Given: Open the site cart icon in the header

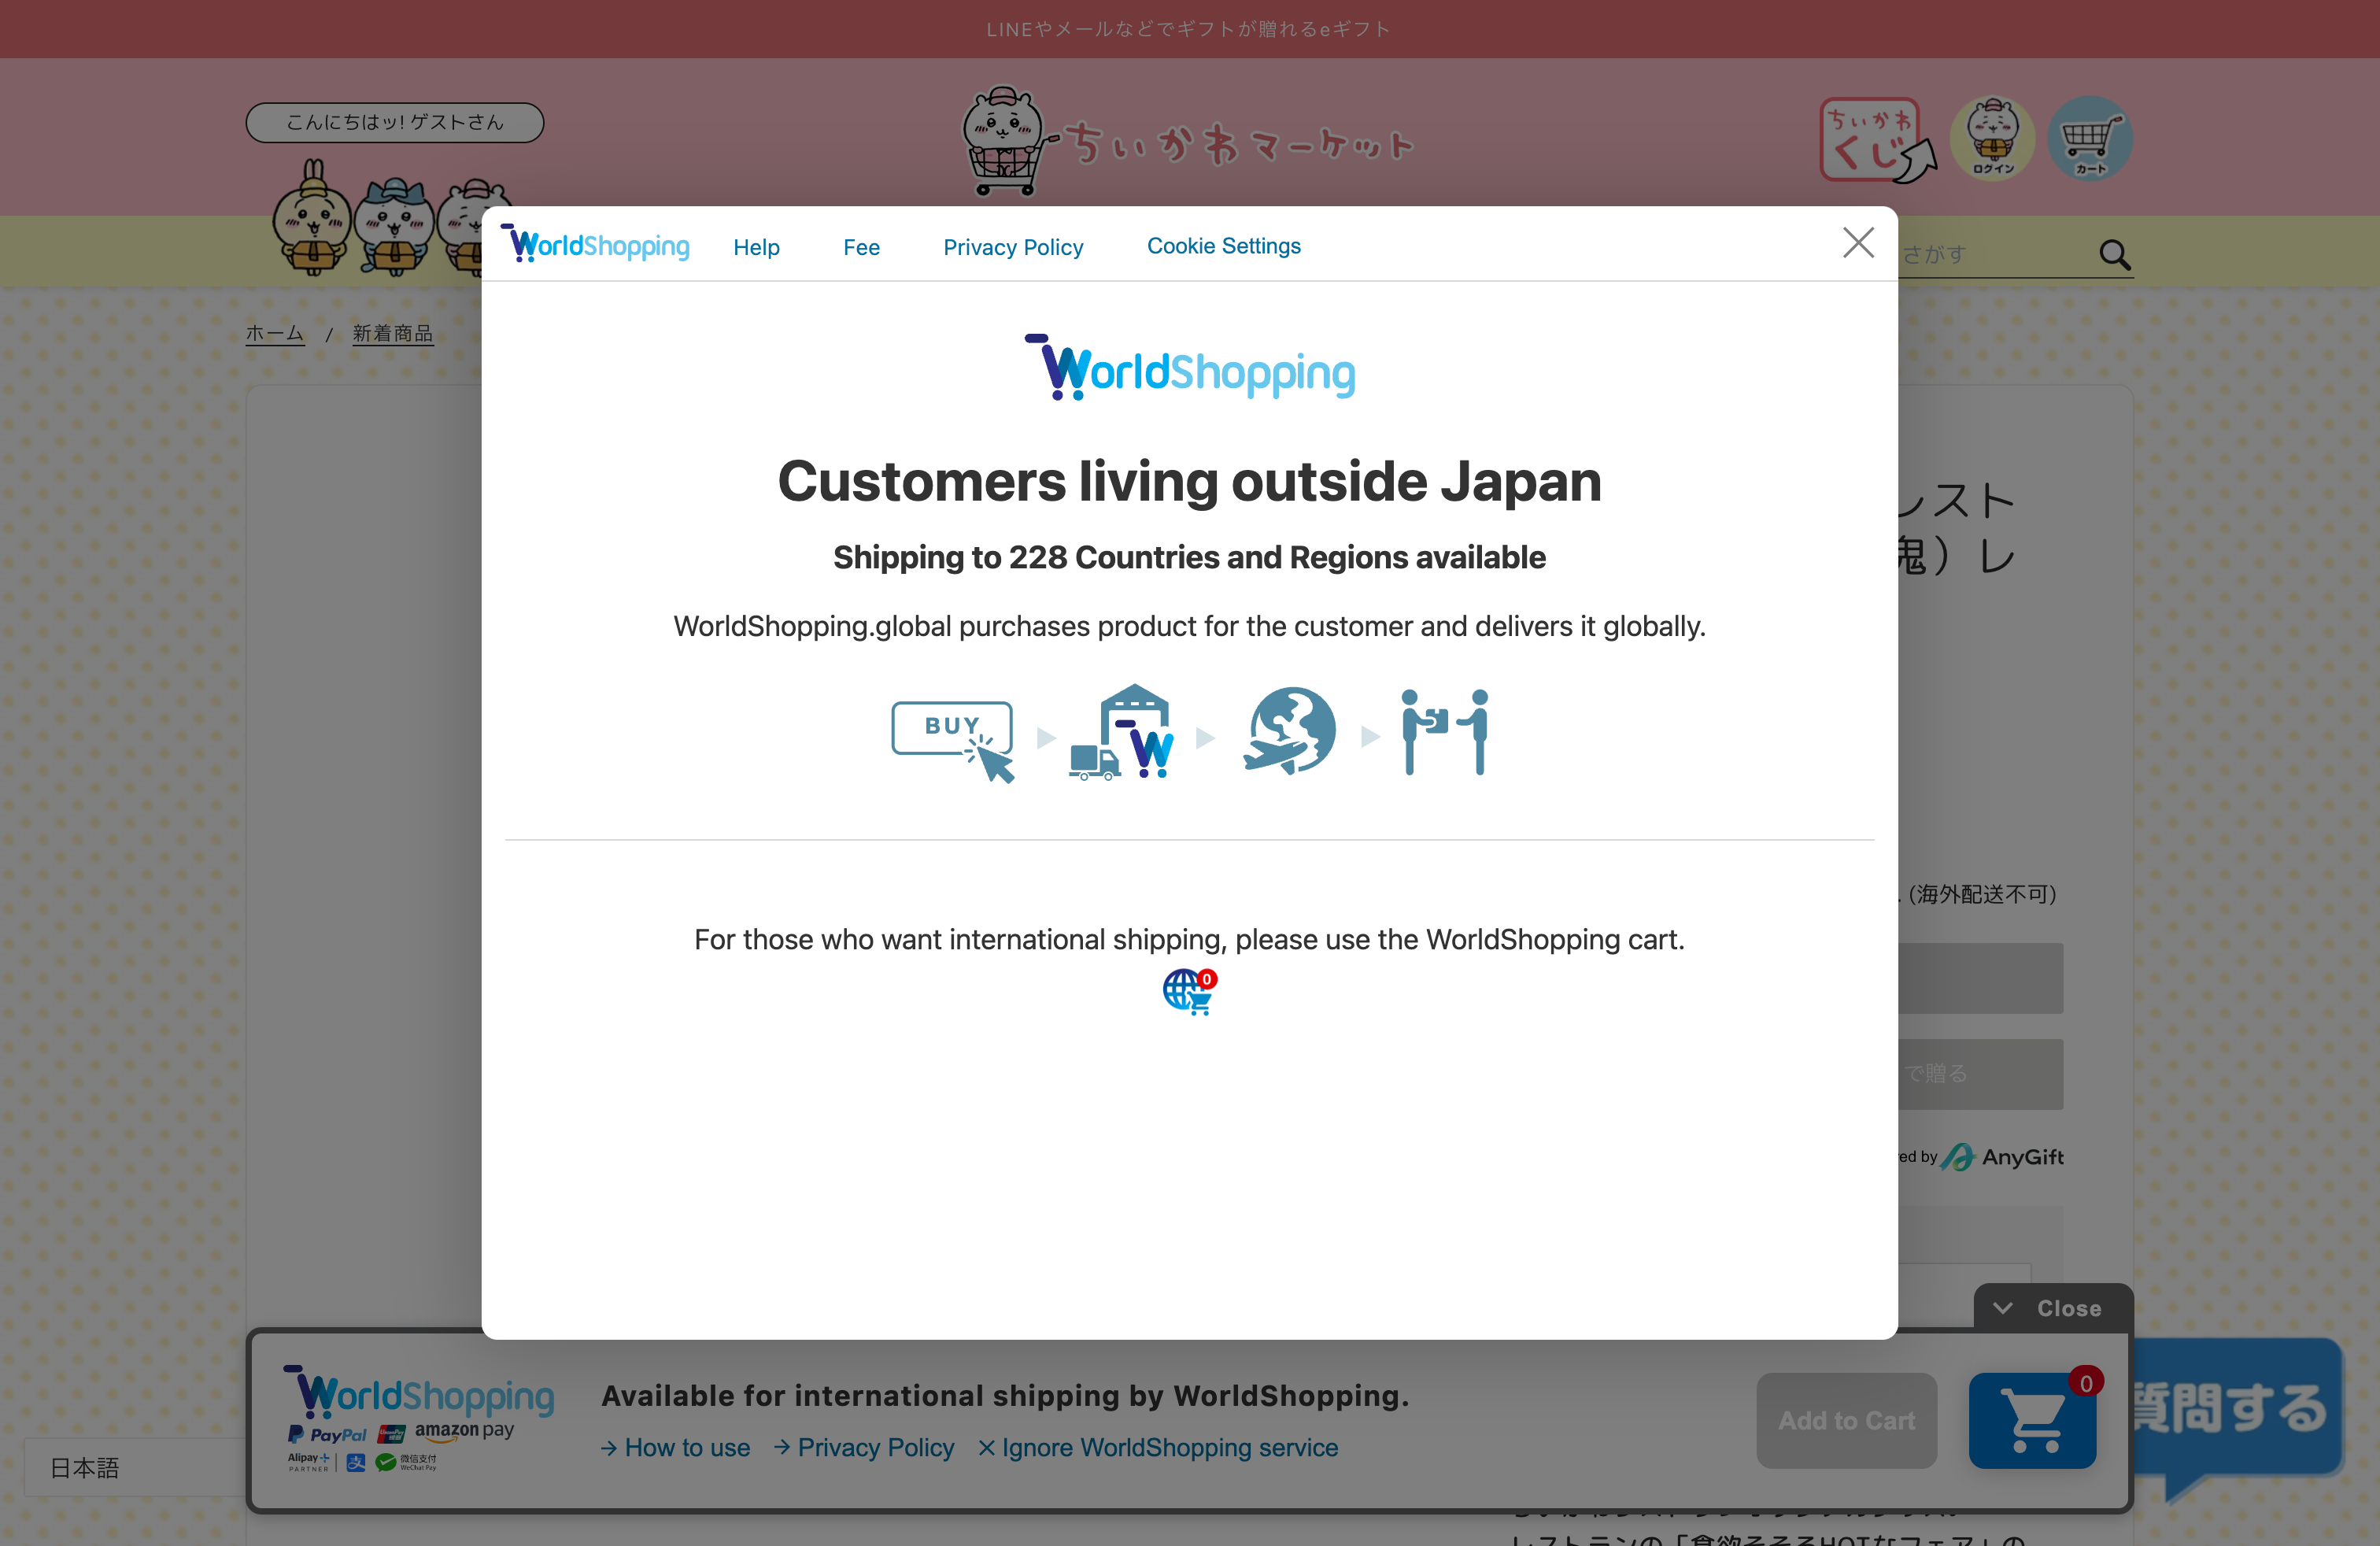Looking at the screenshot, I should (x=2089, y=138).
